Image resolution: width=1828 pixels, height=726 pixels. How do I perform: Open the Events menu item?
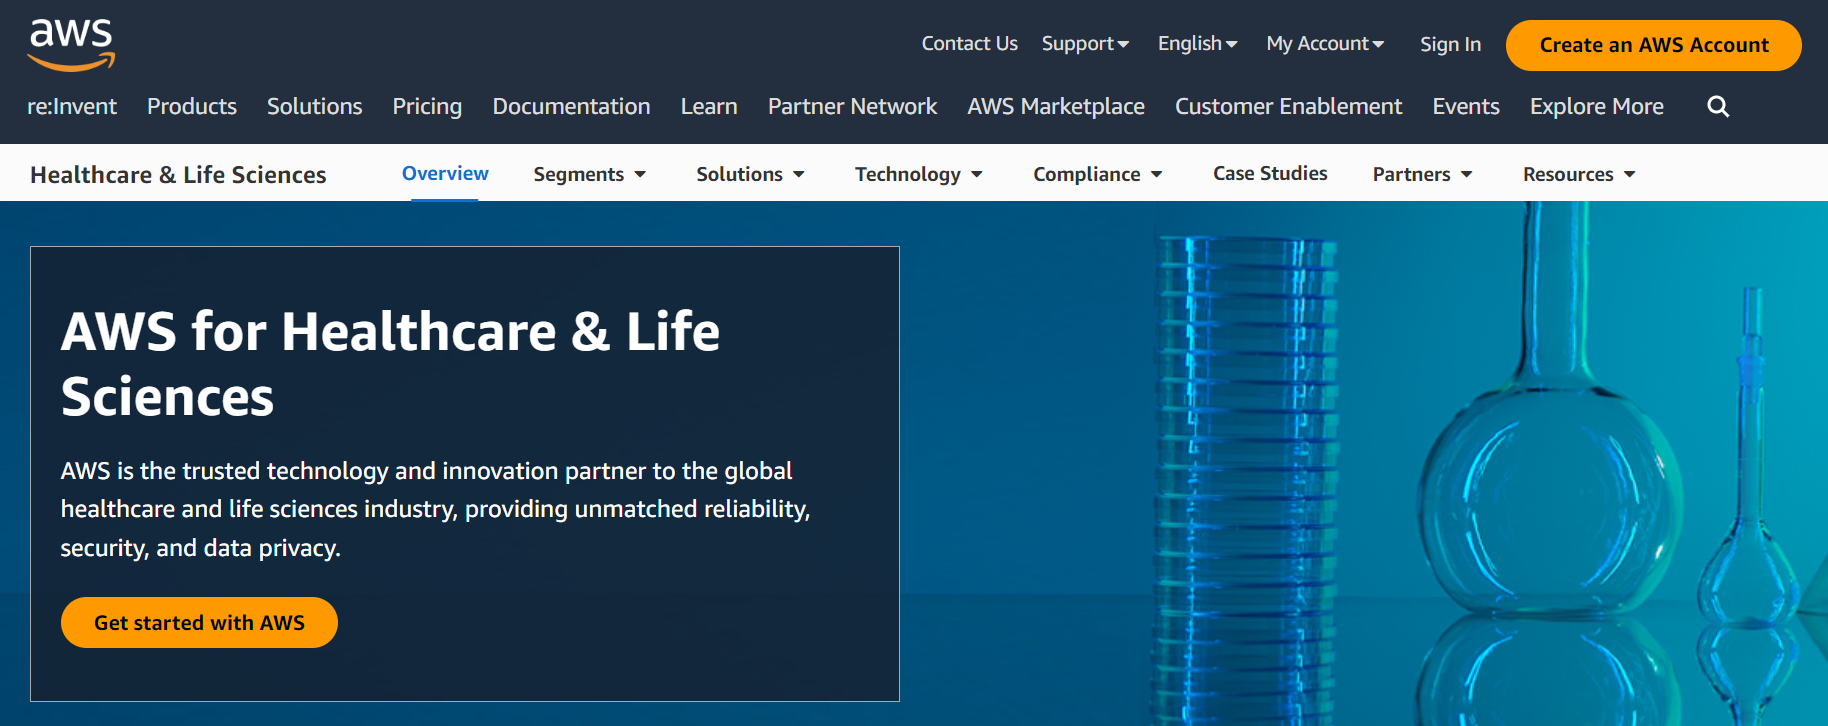click(1466, 106)
